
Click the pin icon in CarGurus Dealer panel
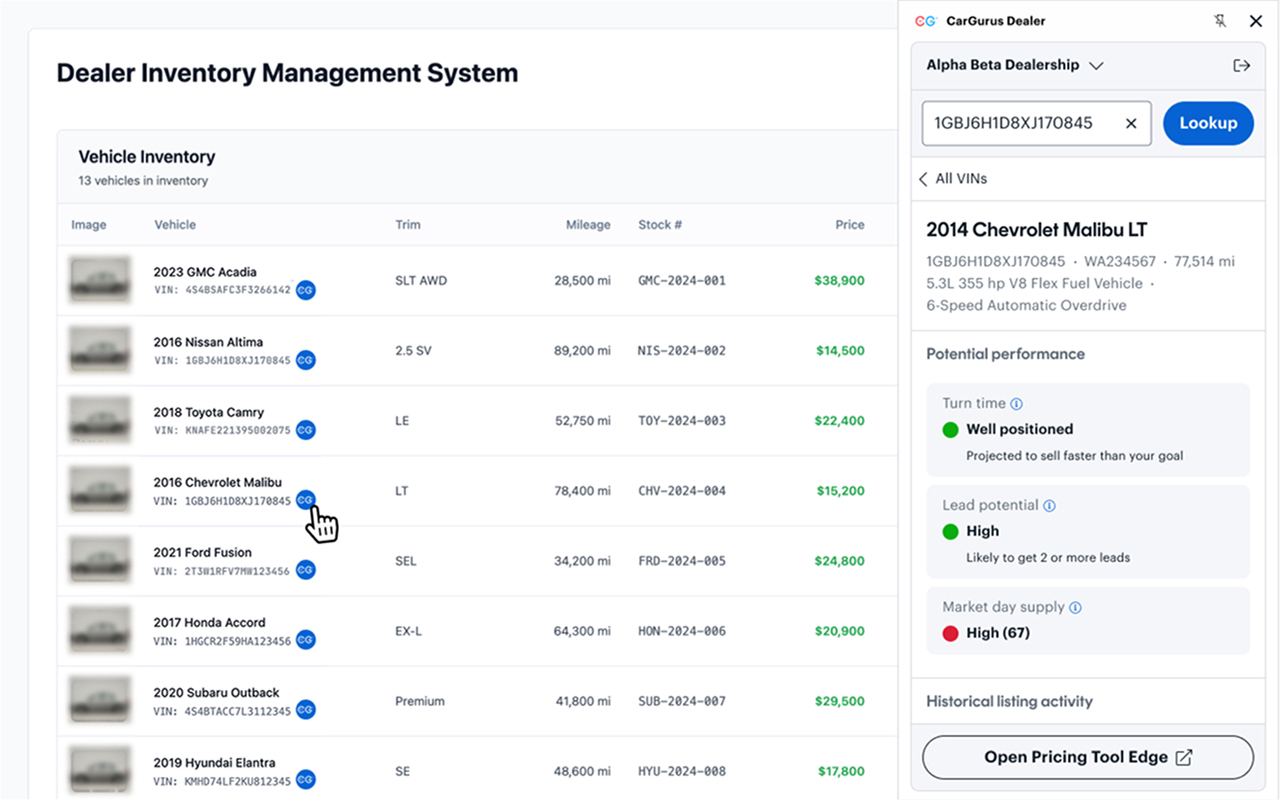[x=1220, y=21]
